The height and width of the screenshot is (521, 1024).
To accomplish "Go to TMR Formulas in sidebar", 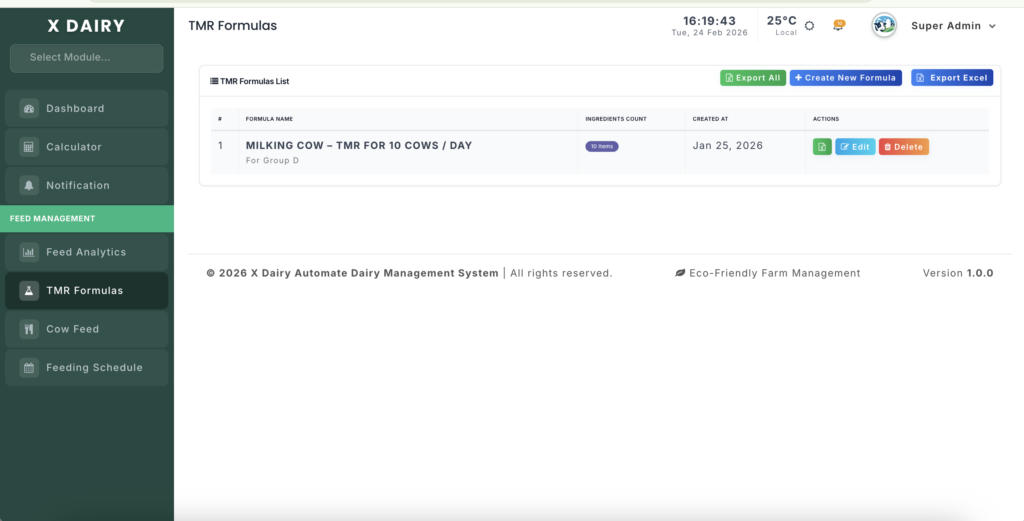I will (86, 291).
